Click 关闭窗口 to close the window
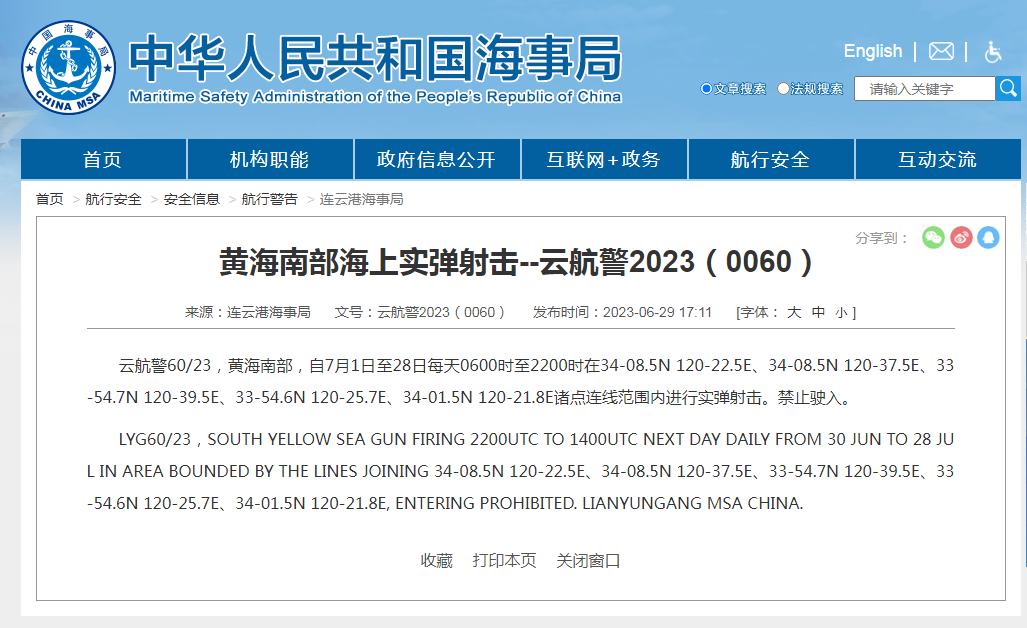Viewport: 1027px width, 628px height. click(x=588, y=561)
